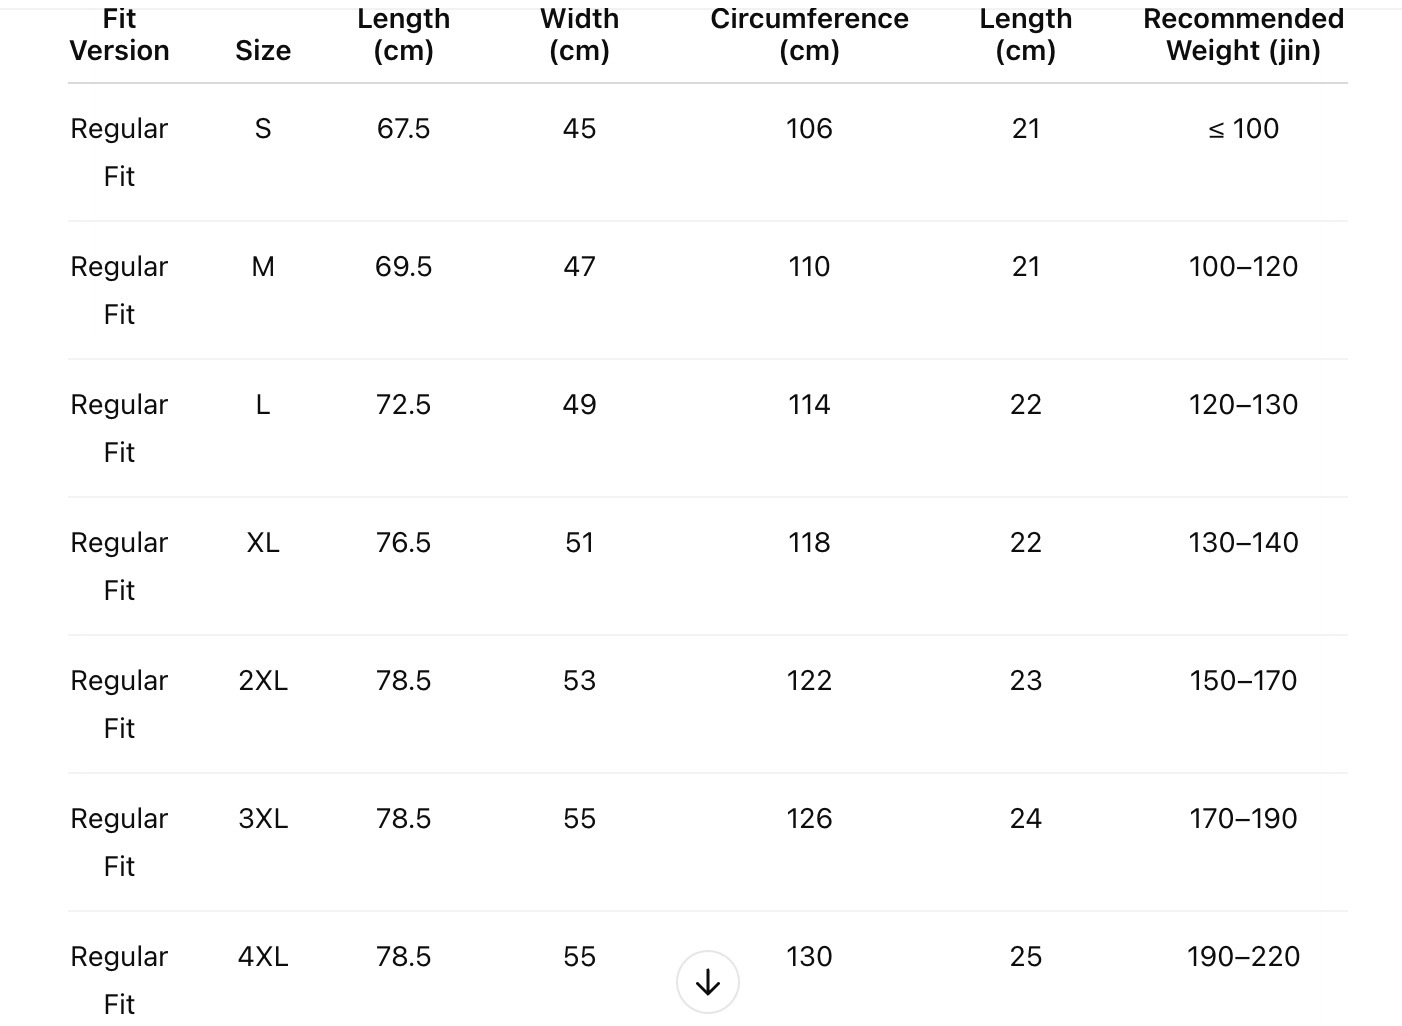Image resolution: width=1402 pixels, height=1026 pixels.
Task: Click the Size column header
Action: click(x=263, y=50)
